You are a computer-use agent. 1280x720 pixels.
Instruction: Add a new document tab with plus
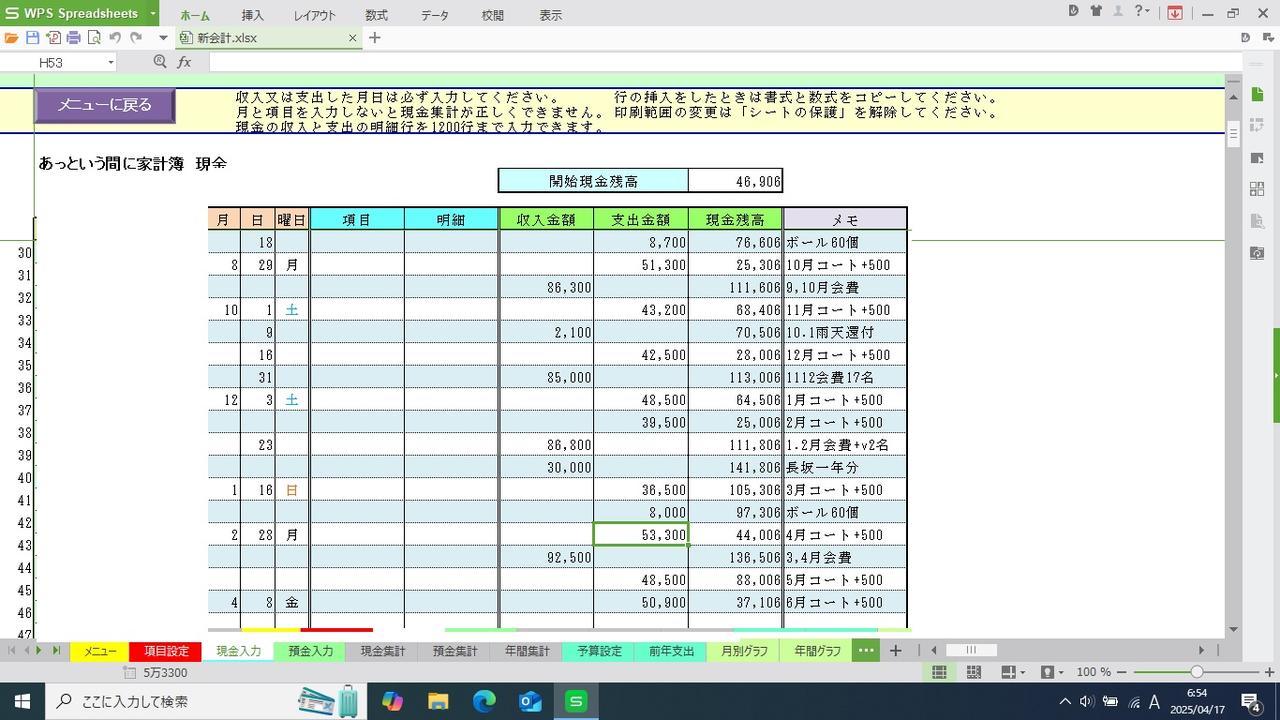[375, 38]
